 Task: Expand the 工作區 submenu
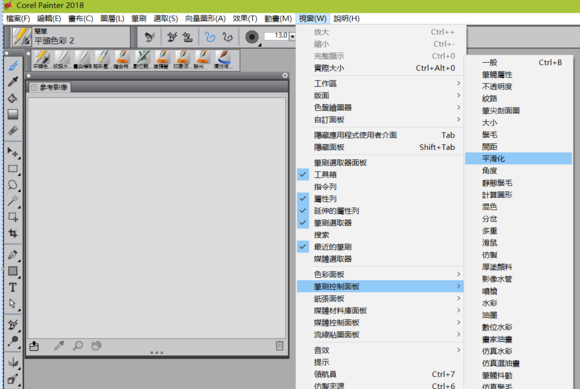(x=380, y=84)
